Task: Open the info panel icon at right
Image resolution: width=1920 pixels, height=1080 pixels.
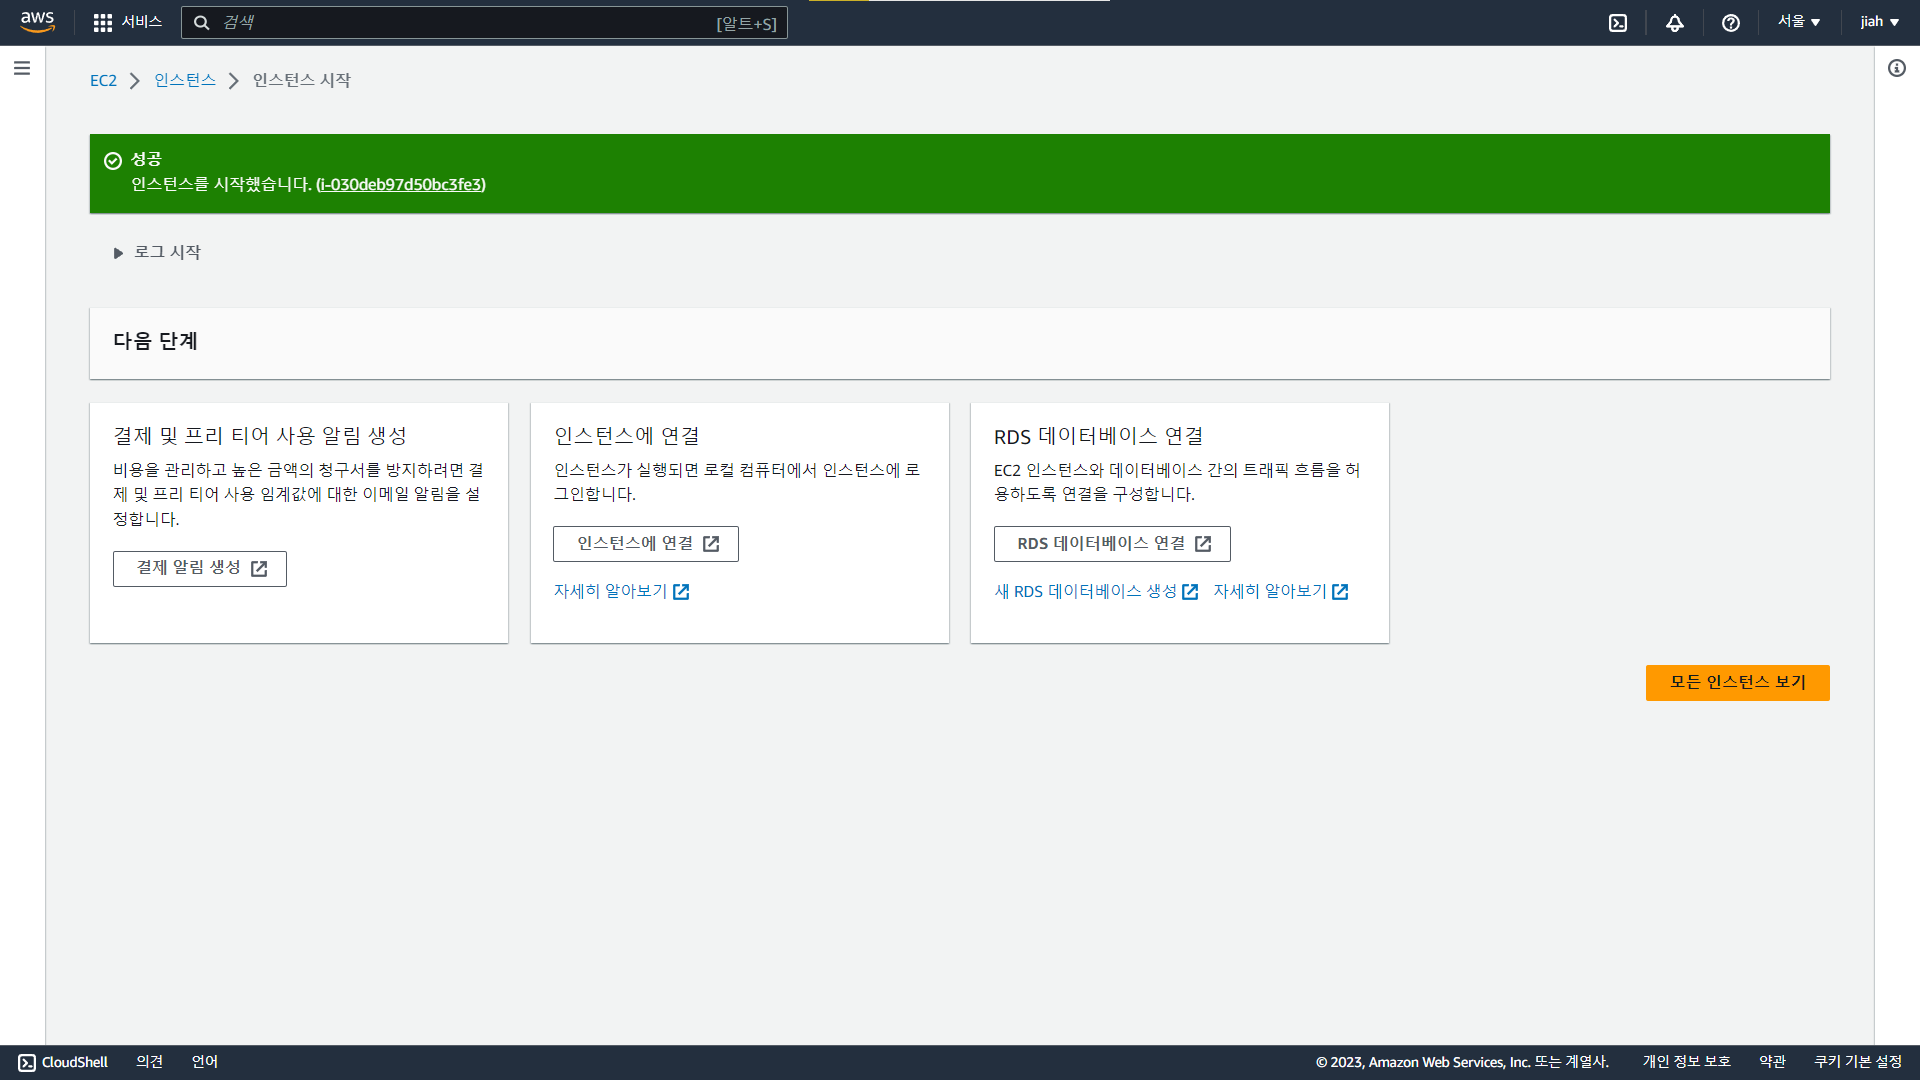Action: 1896,68
